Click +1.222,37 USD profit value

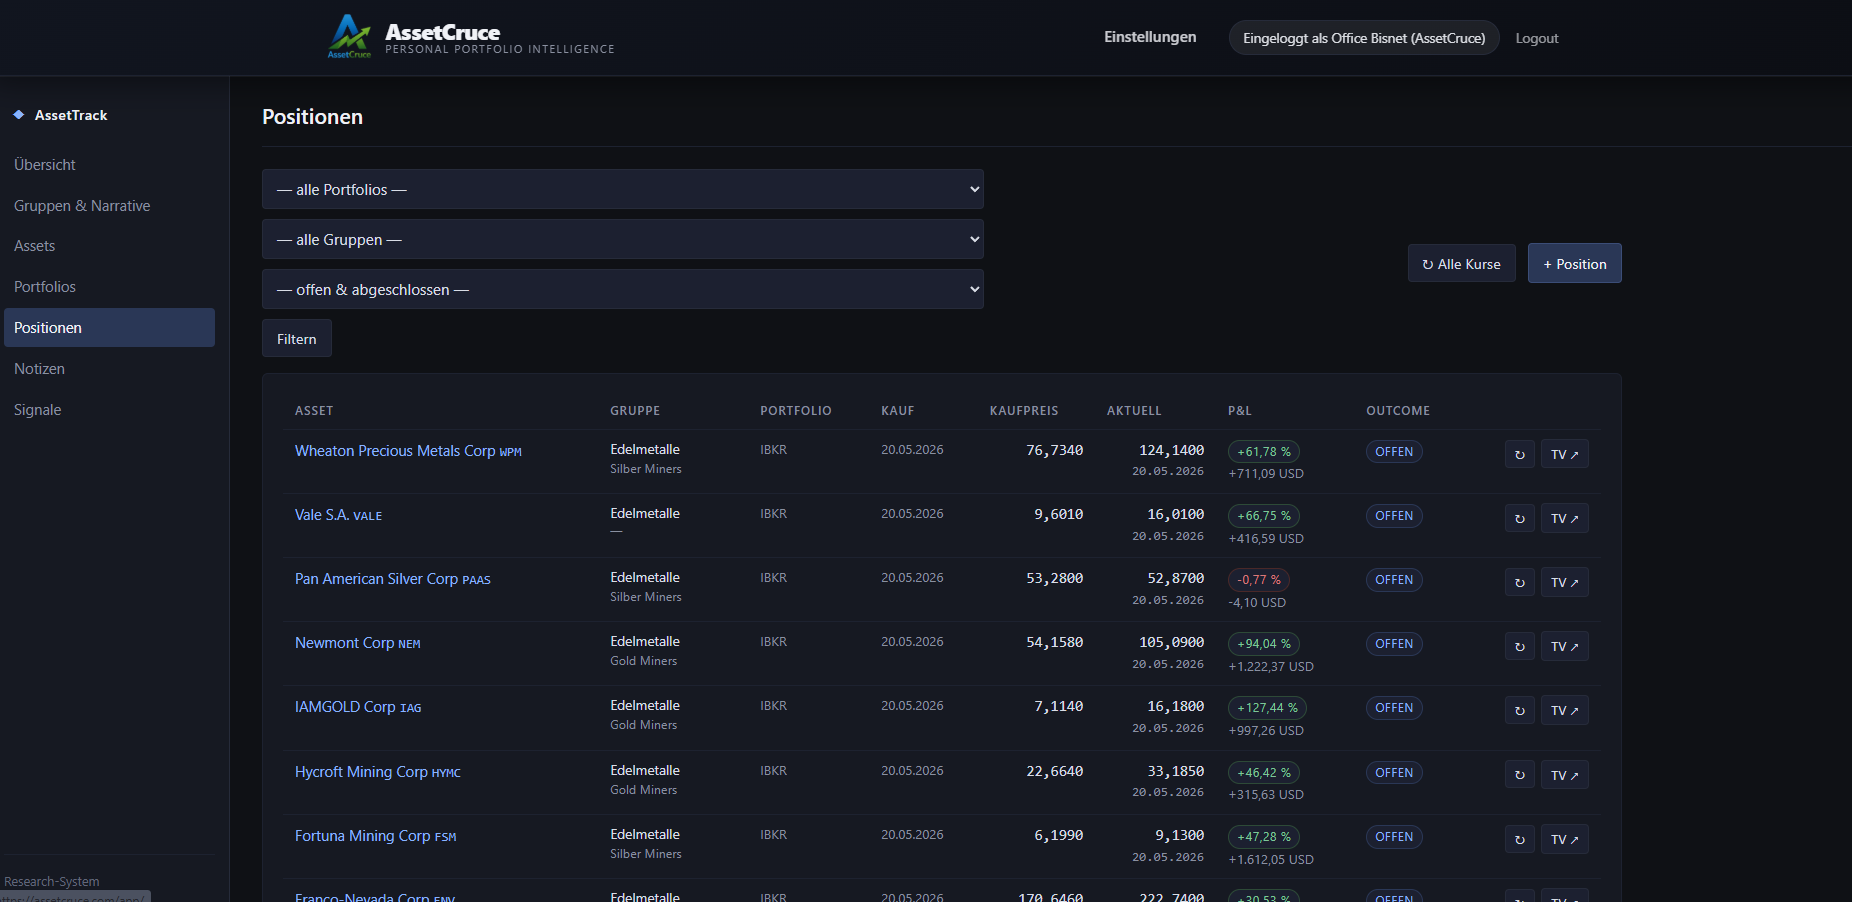pyautogui.click(x=1271, y=667)
